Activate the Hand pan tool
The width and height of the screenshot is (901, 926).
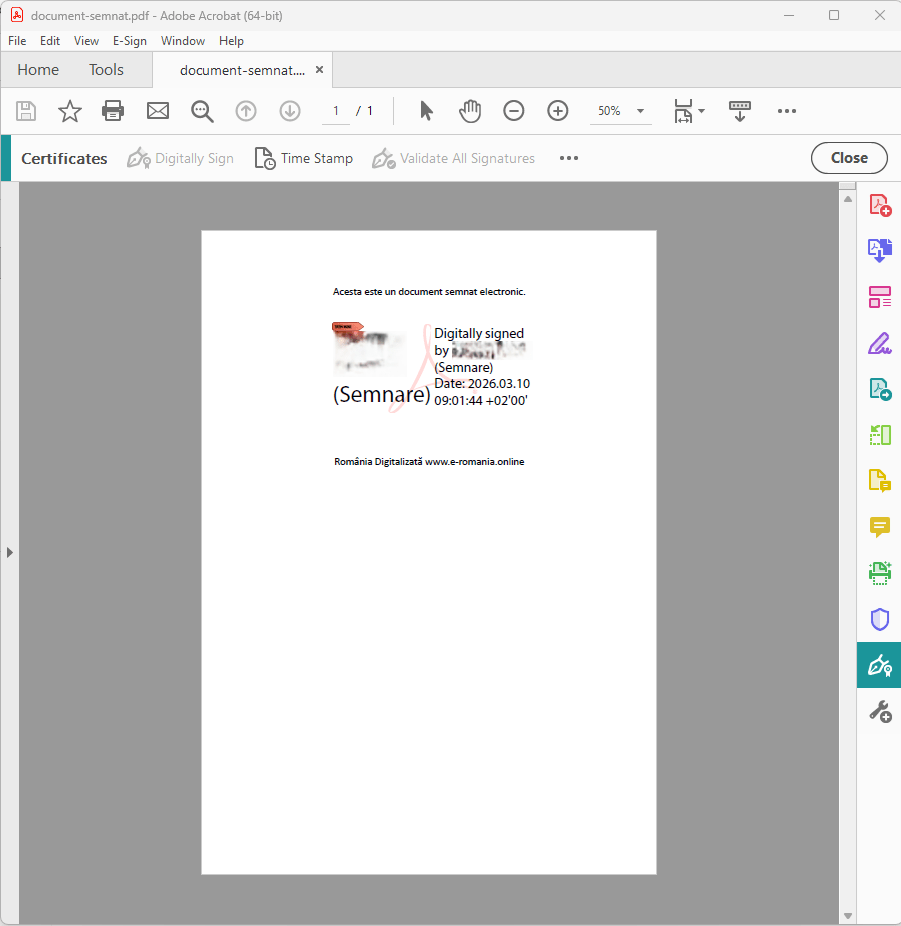point(470,111)
